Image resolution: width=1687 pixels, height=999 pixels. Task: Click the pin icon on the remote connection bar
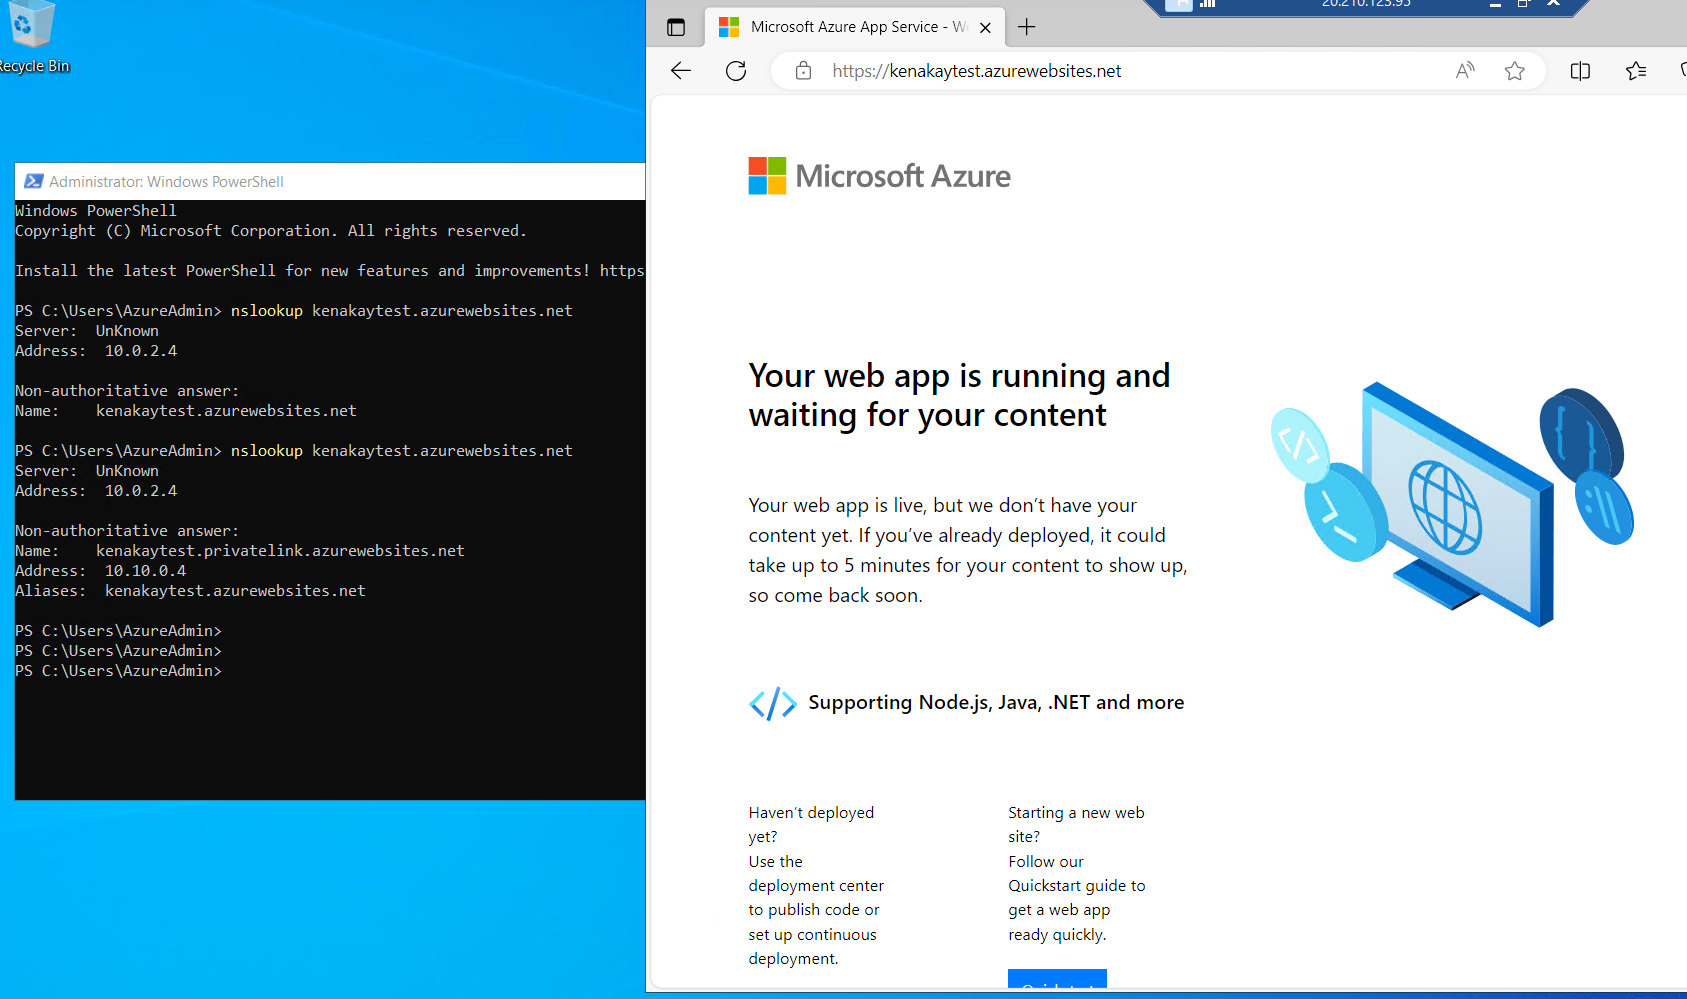pyautogui.click(x=1181, y=4)
